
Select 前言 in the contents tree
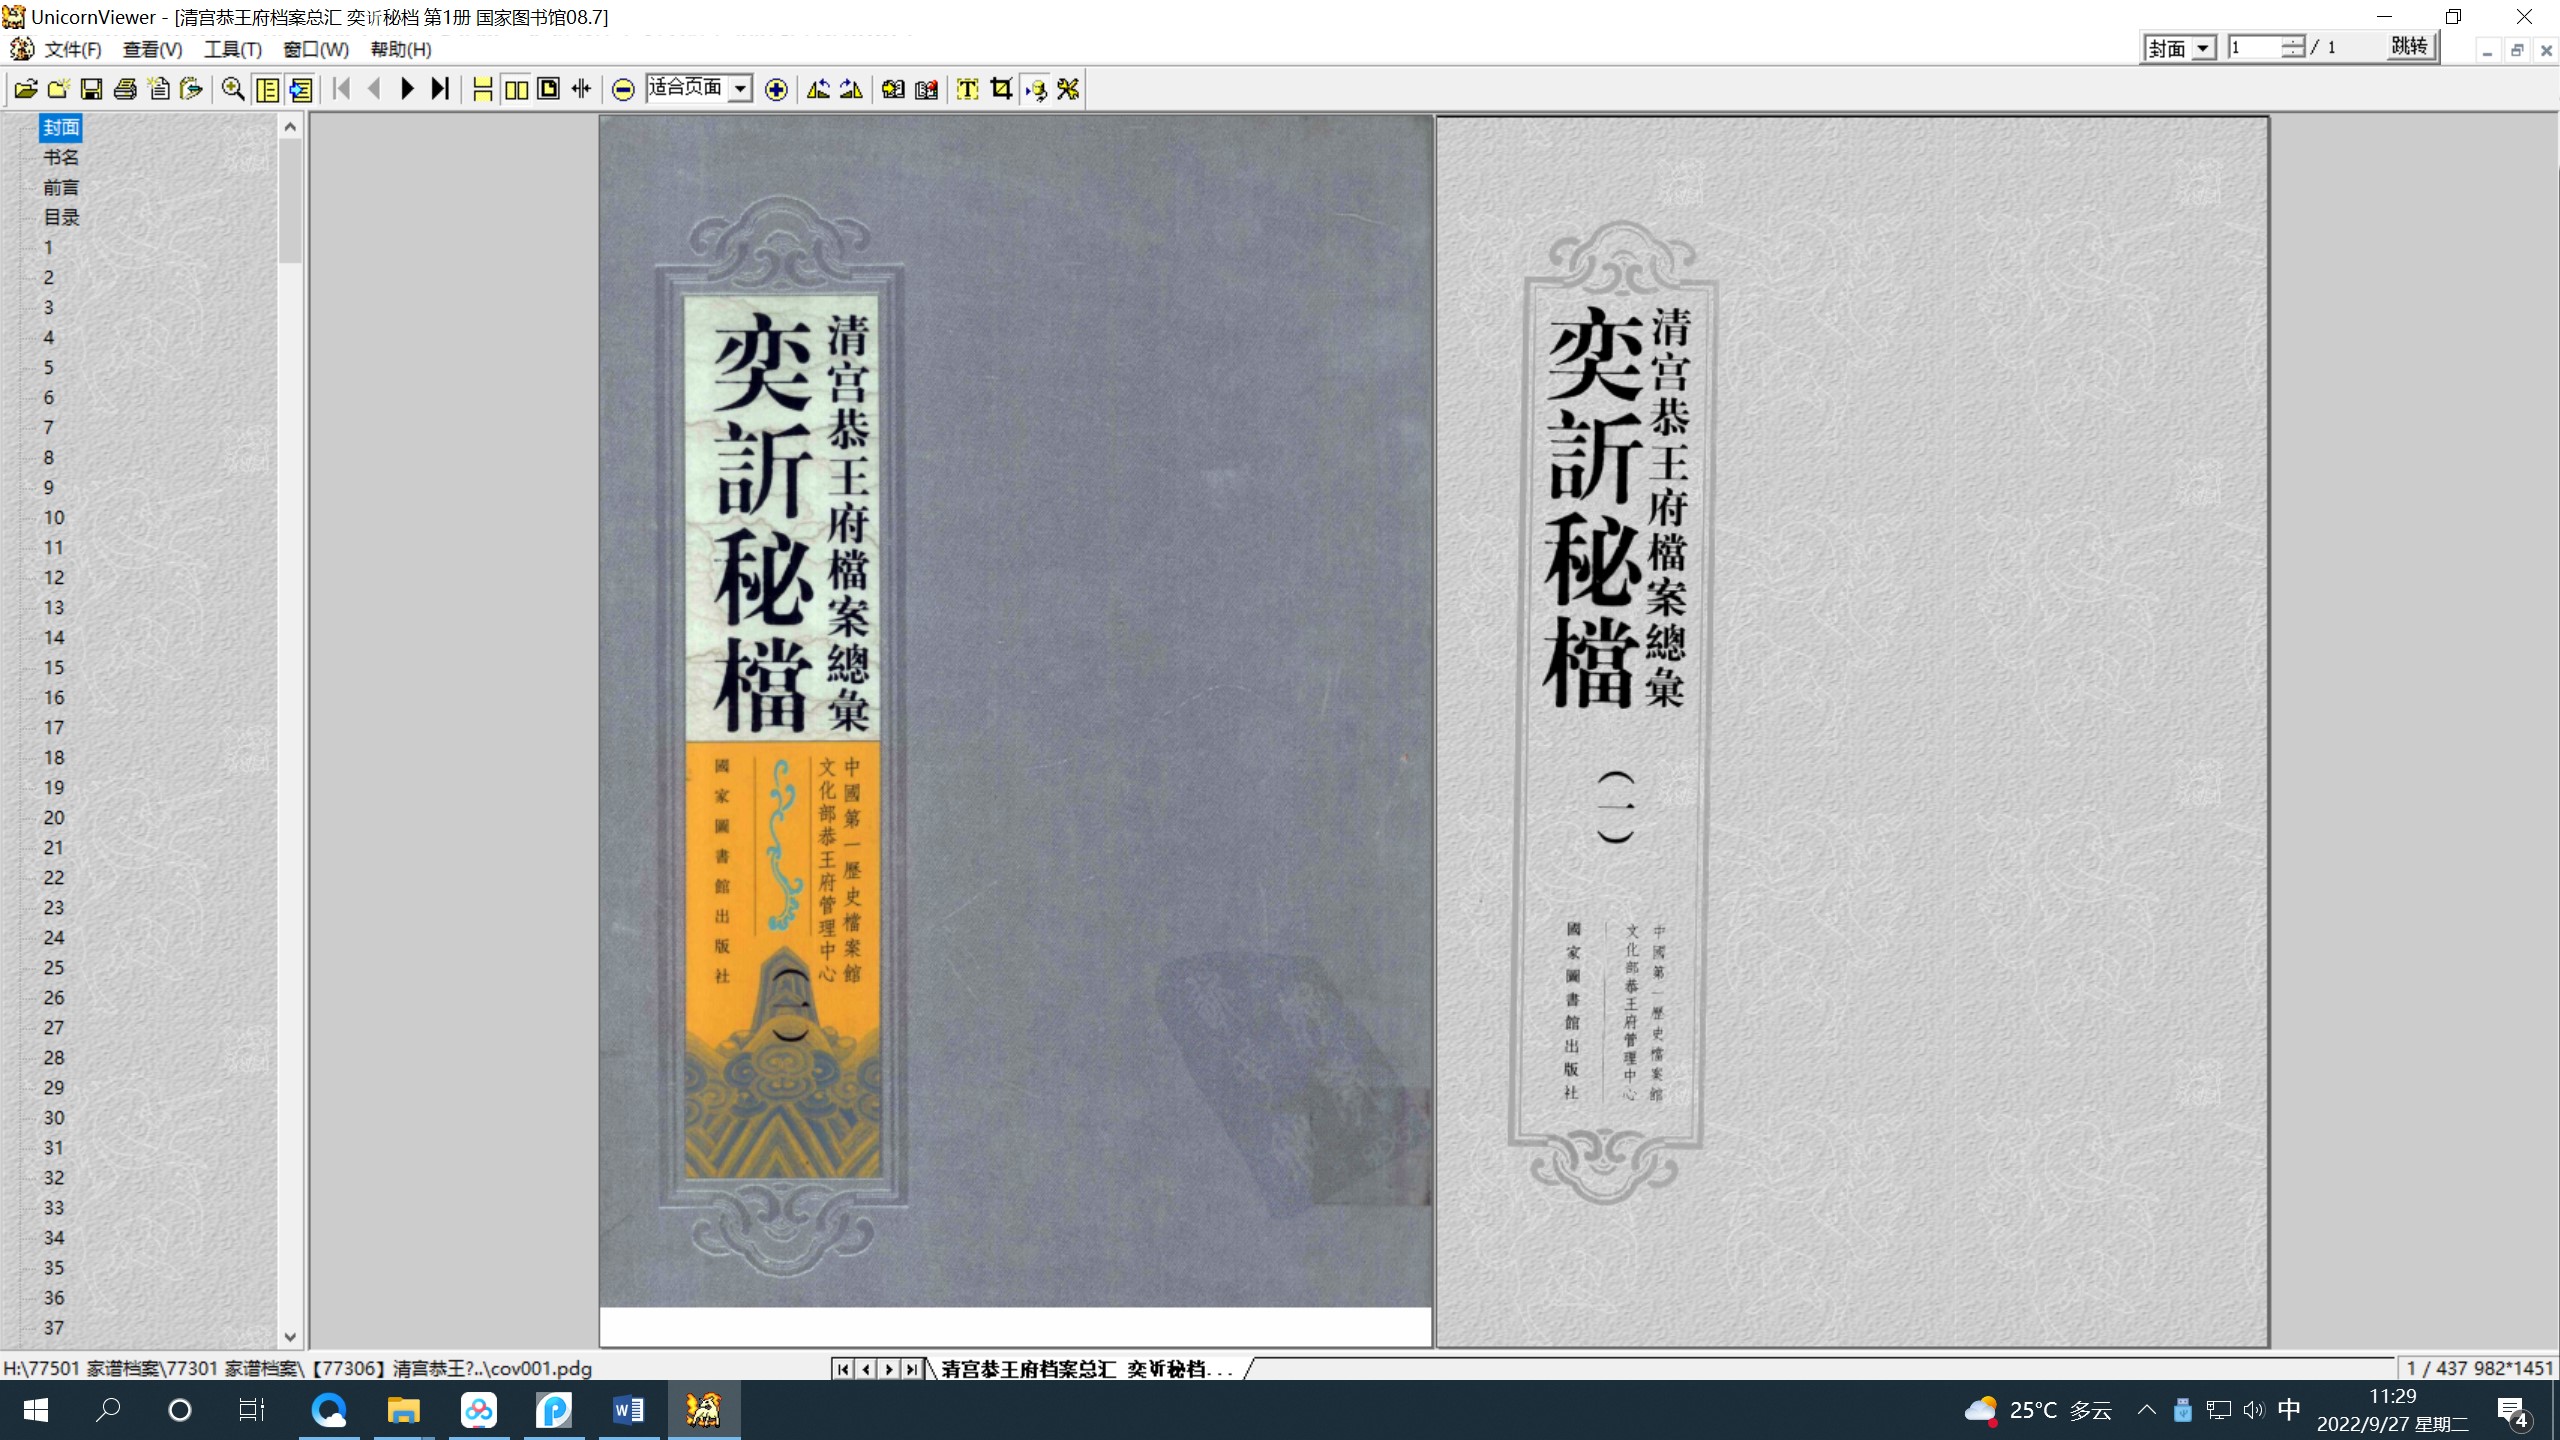[x=61, y=187]
